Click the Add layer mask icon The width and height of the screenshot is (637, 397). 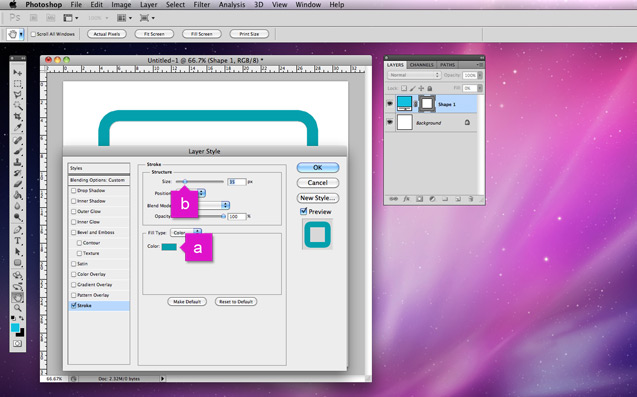[419, 199]
